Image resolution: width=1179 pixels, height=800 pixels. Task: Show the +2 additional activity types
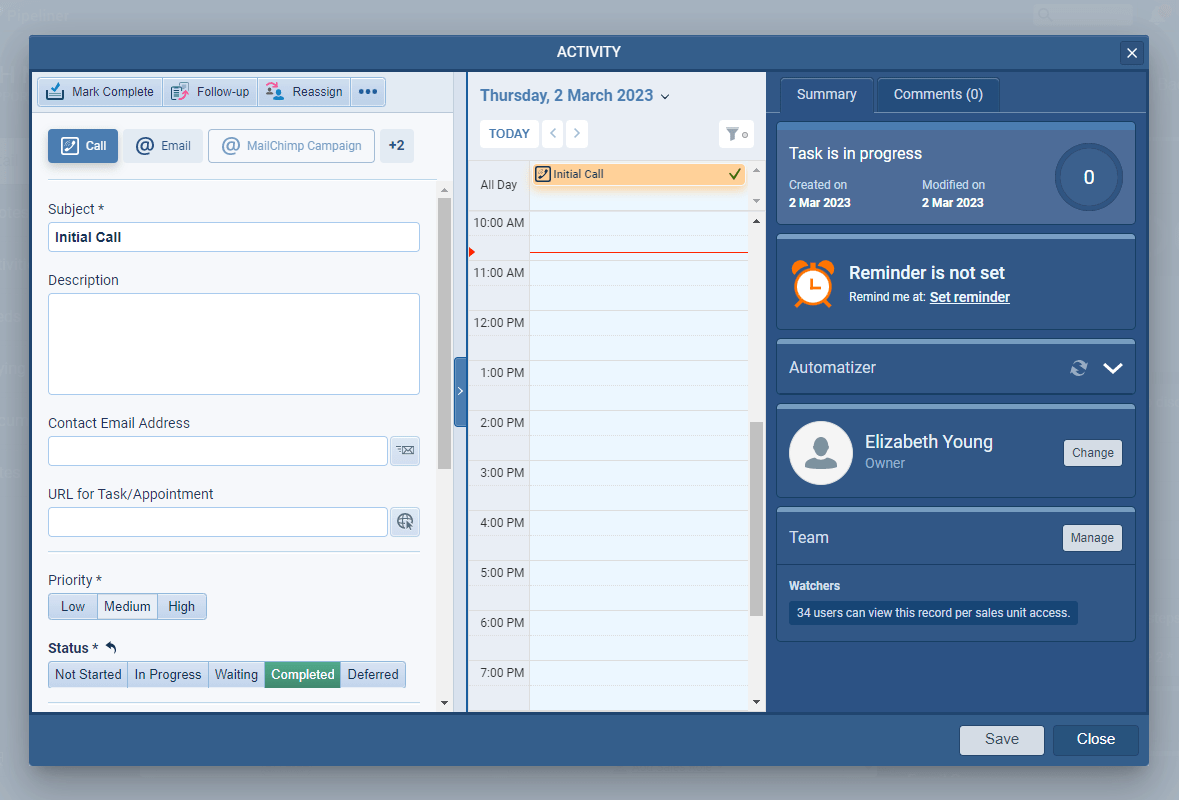pyautogui.click(x=397, y=146)
